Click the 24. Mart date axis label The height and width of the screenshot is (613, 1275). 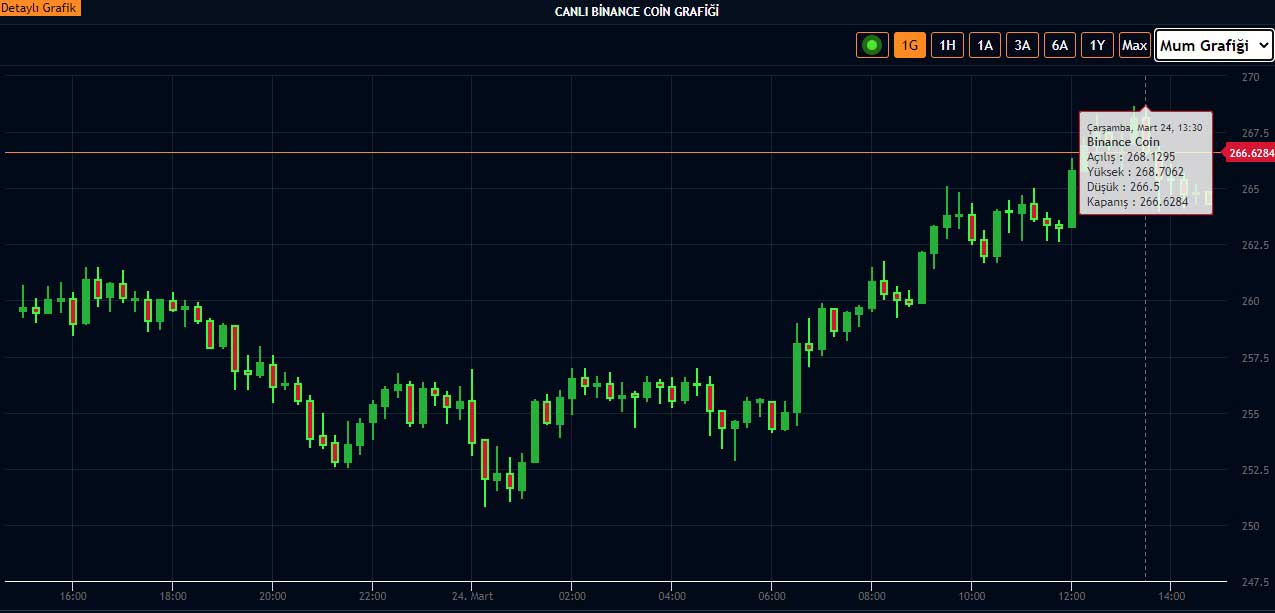click(472, 596)
